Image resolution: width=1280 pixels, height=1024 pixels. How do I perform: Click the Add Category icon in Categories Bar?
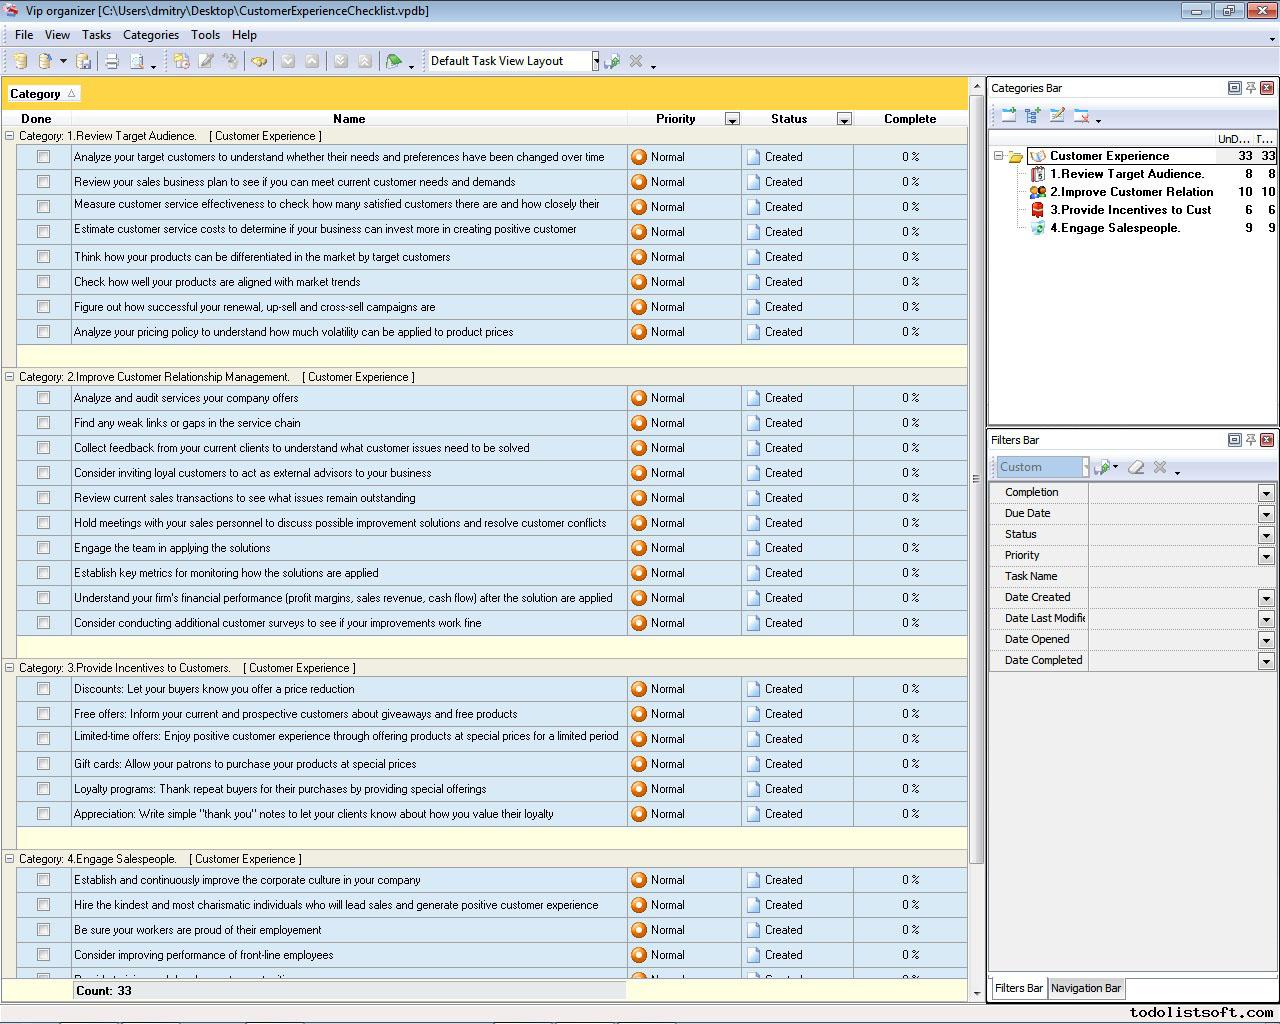[x=1008, y=116]
